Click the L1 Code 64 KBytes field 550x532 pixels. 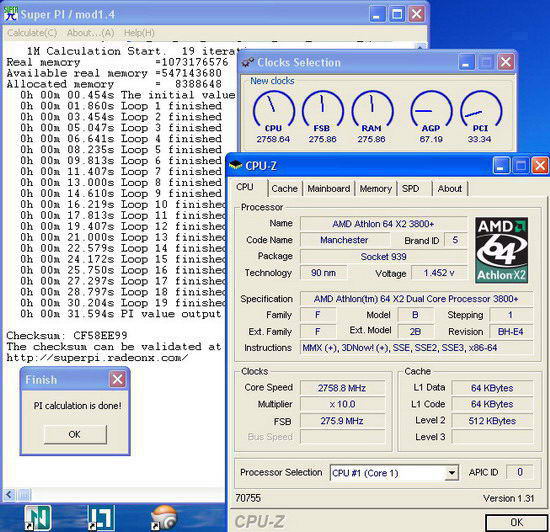[x=492, y=404]
